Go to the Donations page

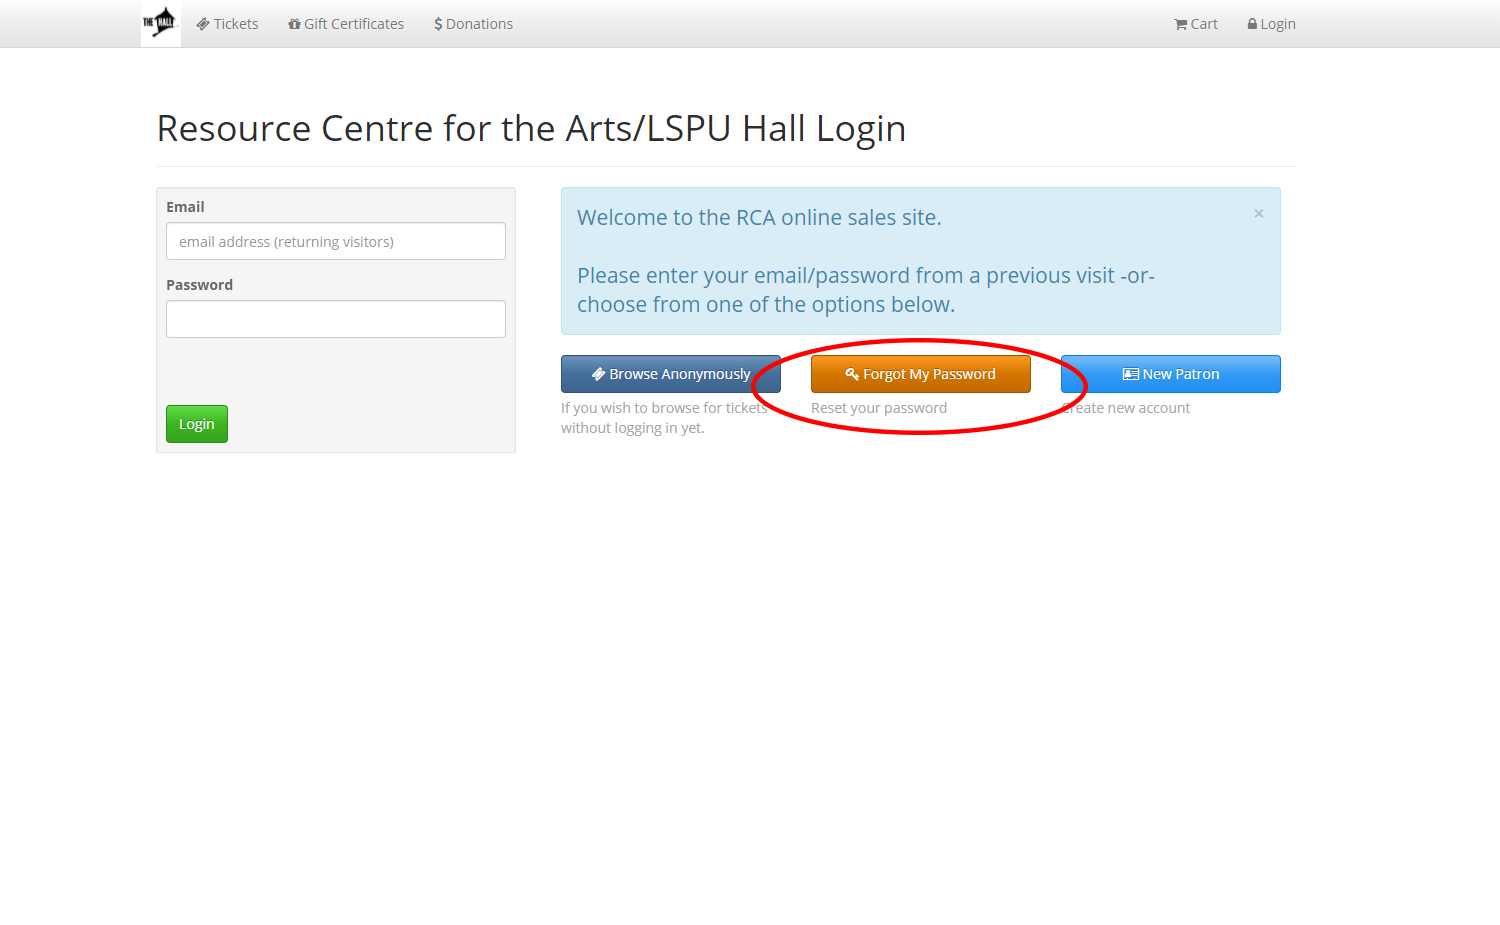point(473,24)
